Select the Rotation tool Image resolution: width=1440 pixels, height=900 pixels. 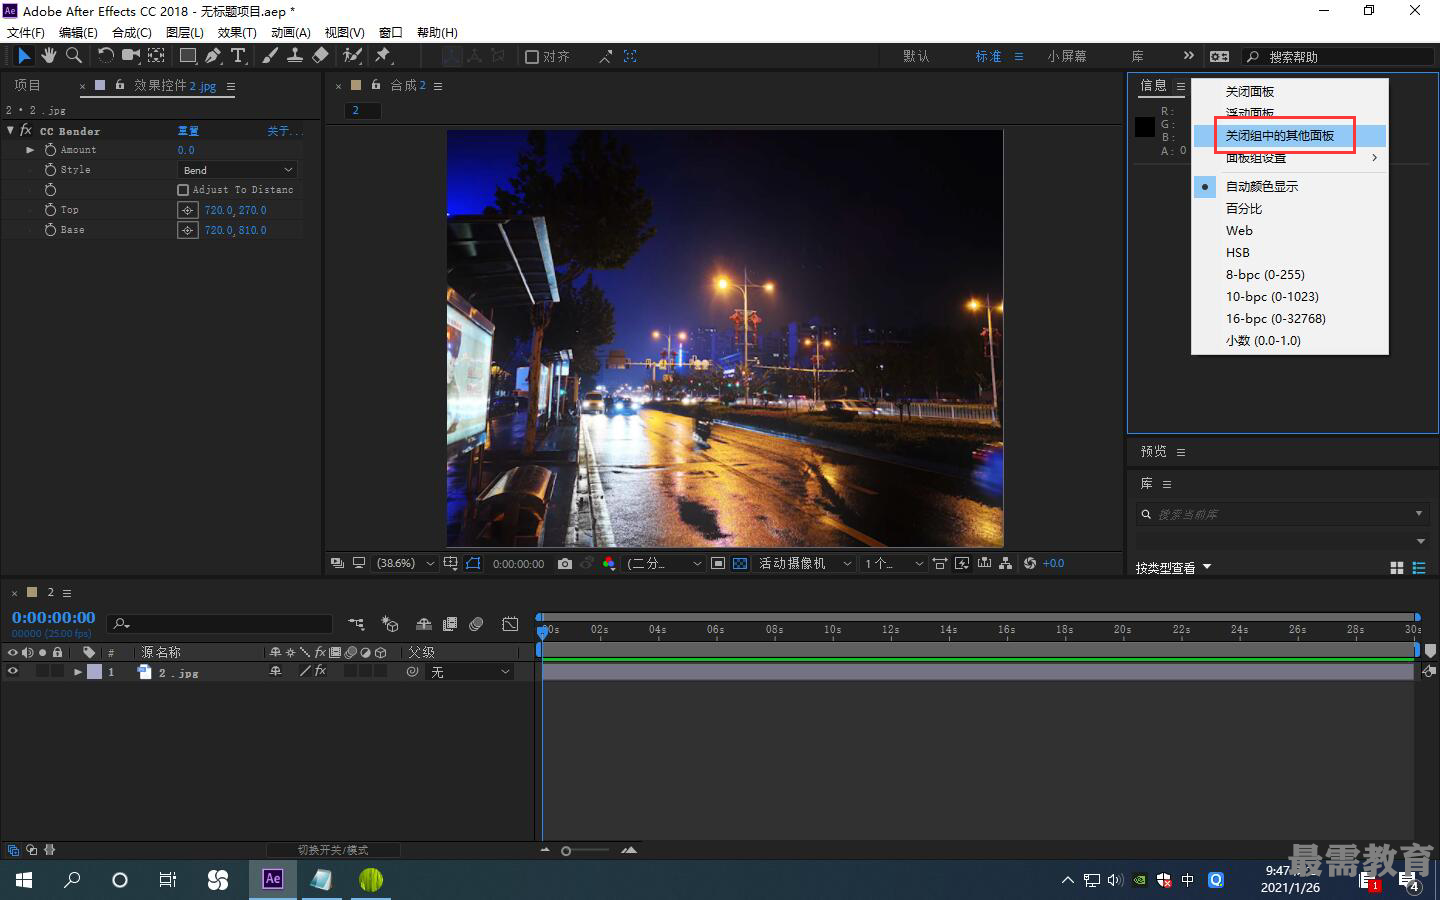coord(105,56)
